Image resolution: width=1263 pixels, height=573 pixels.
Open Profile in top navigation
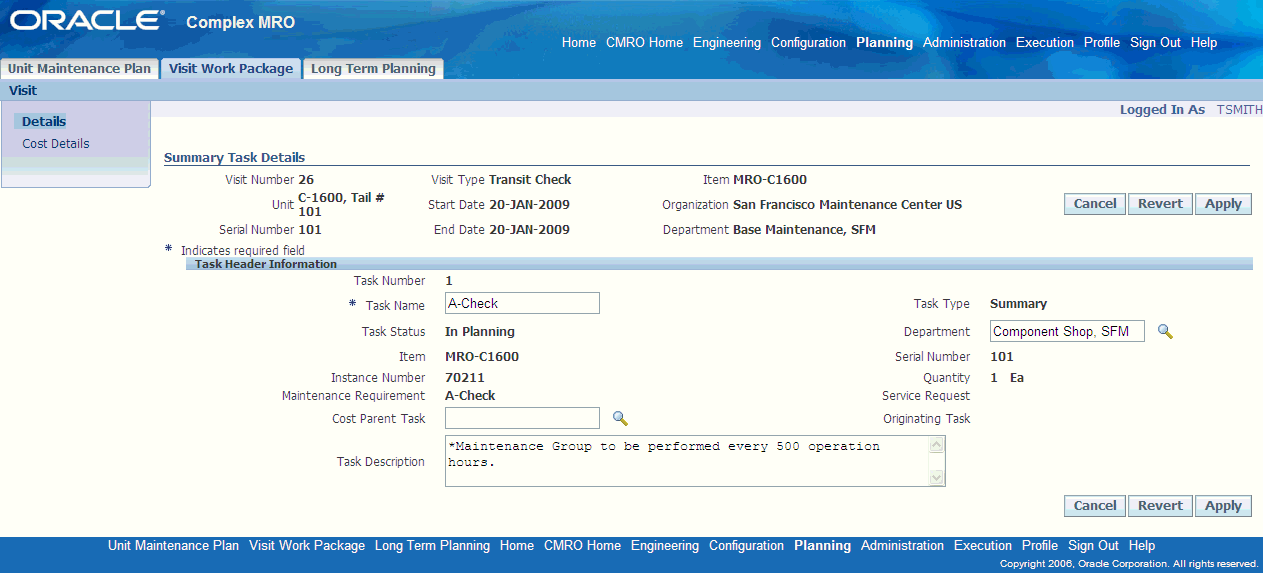coord(1102,43)
